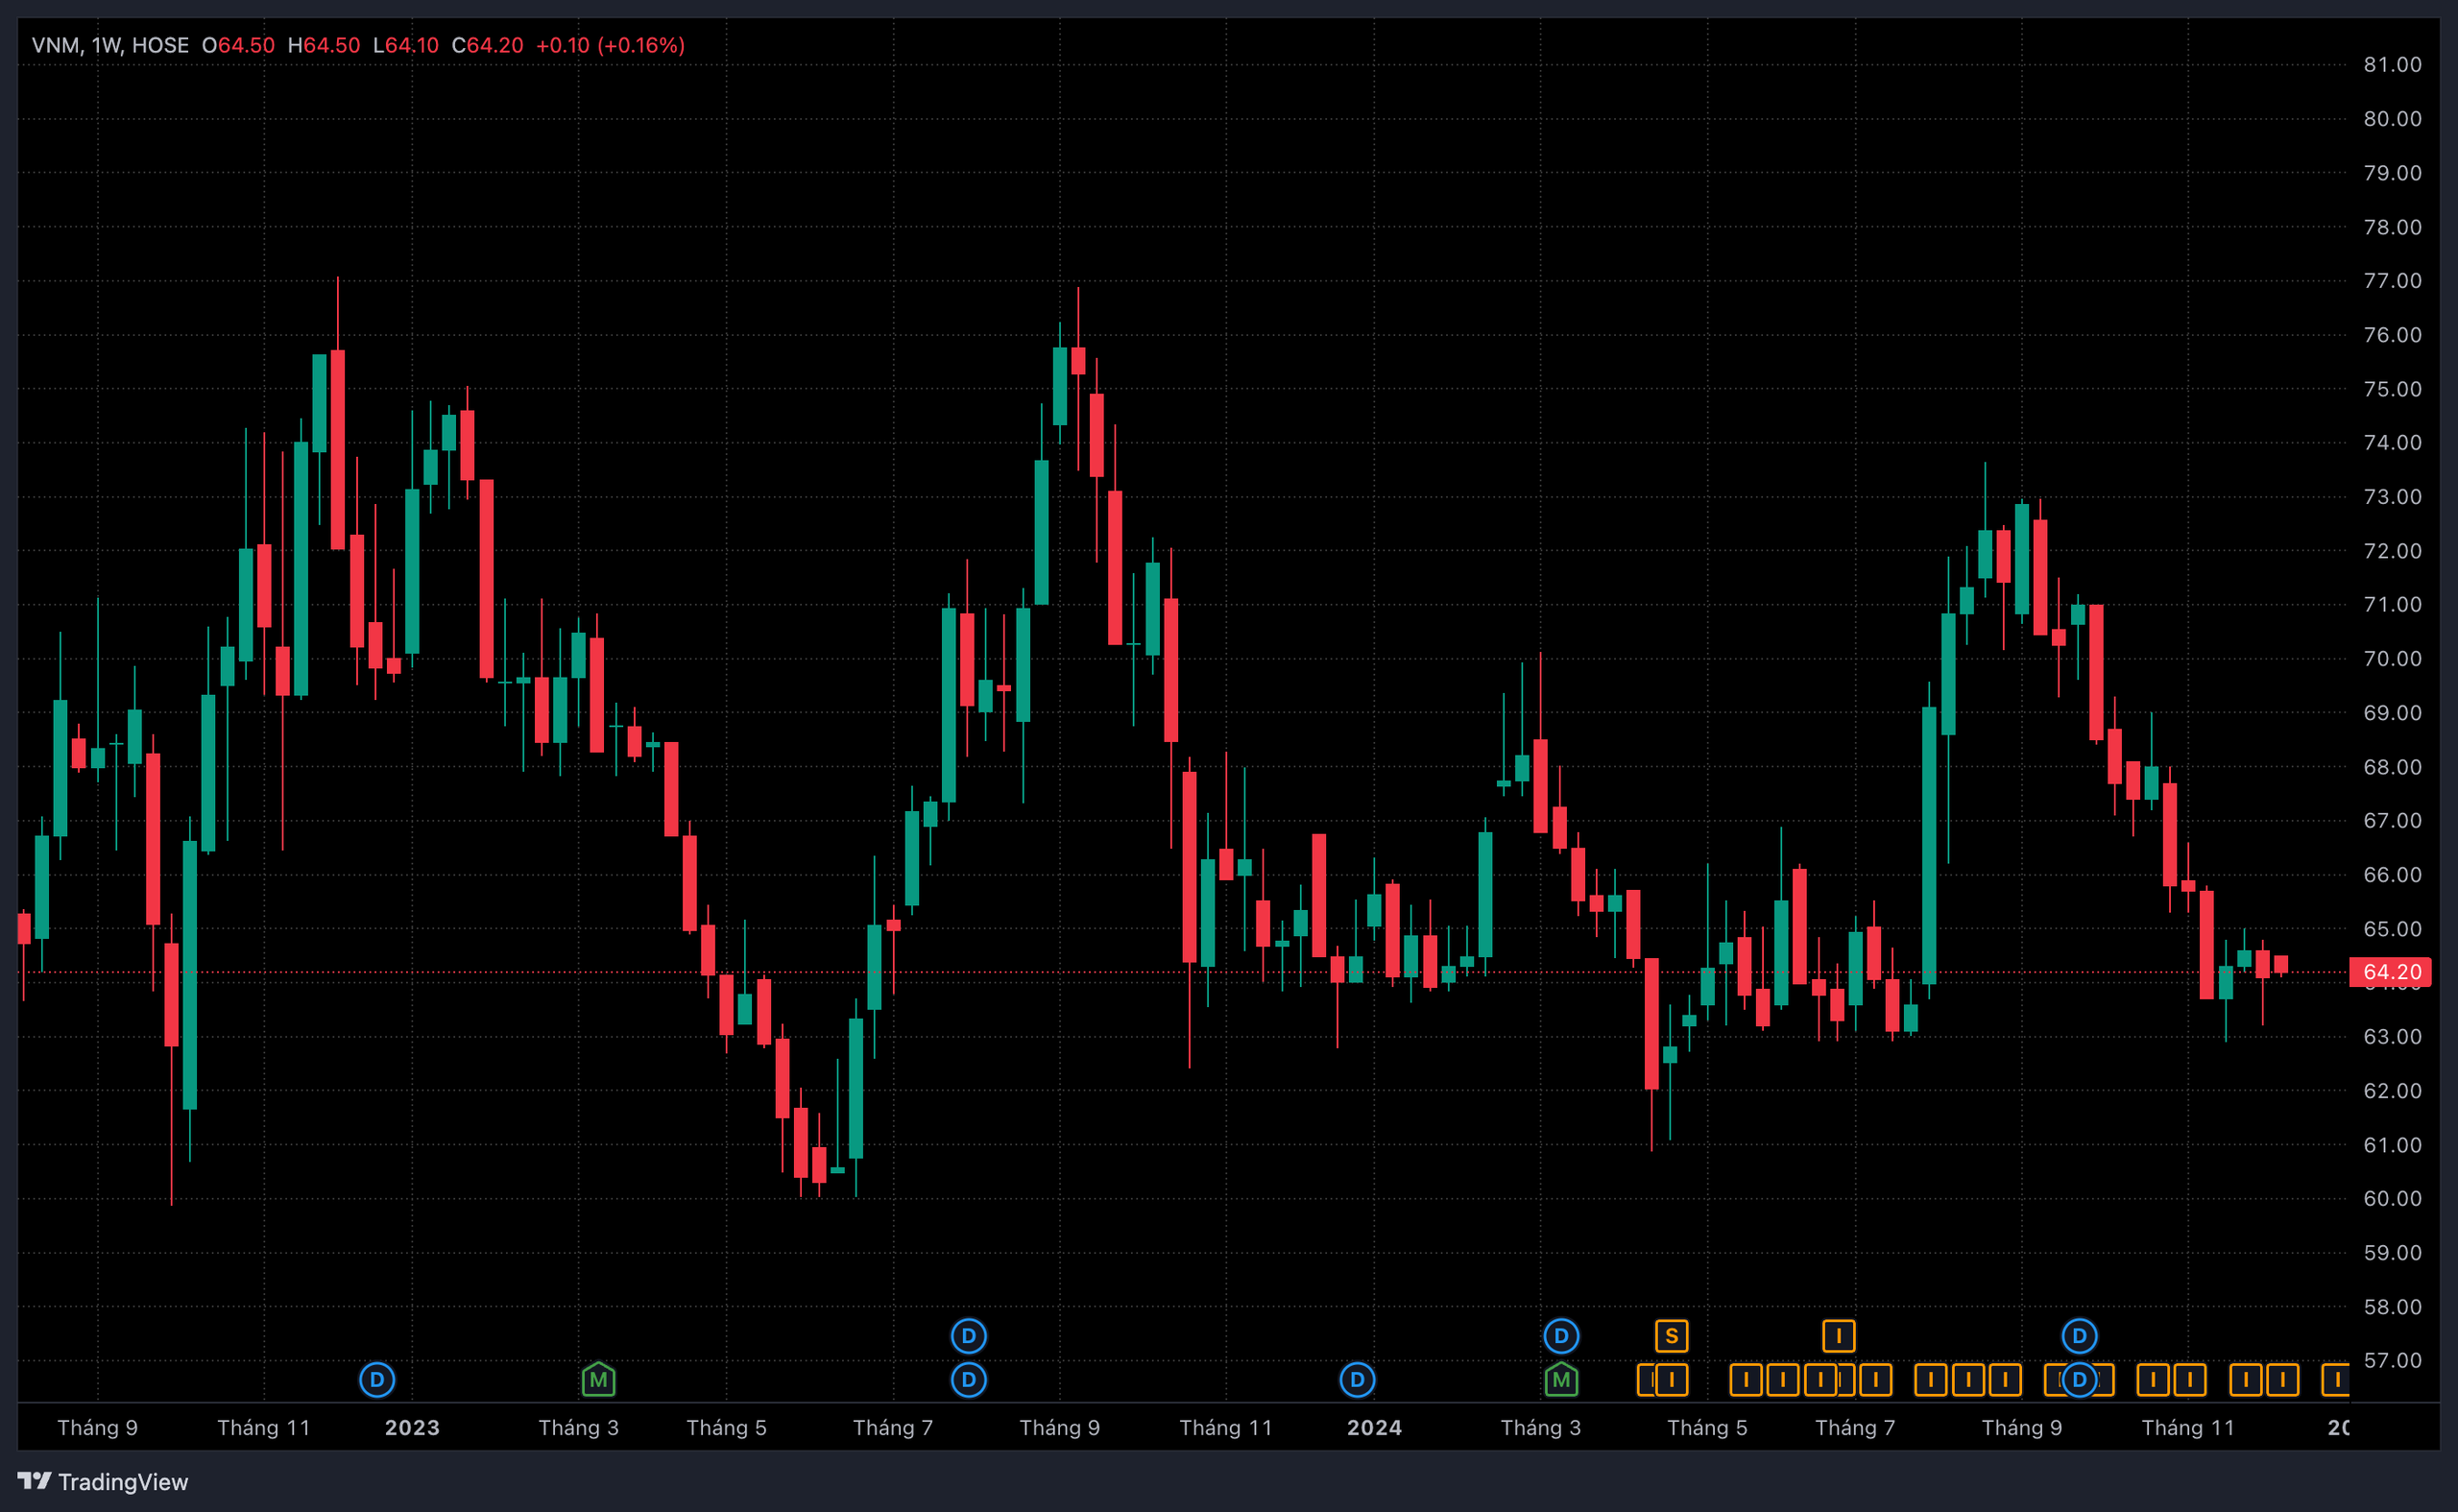Click the 77.00 price axis label
The image size is (2458, 1512).
(2392, 281)
